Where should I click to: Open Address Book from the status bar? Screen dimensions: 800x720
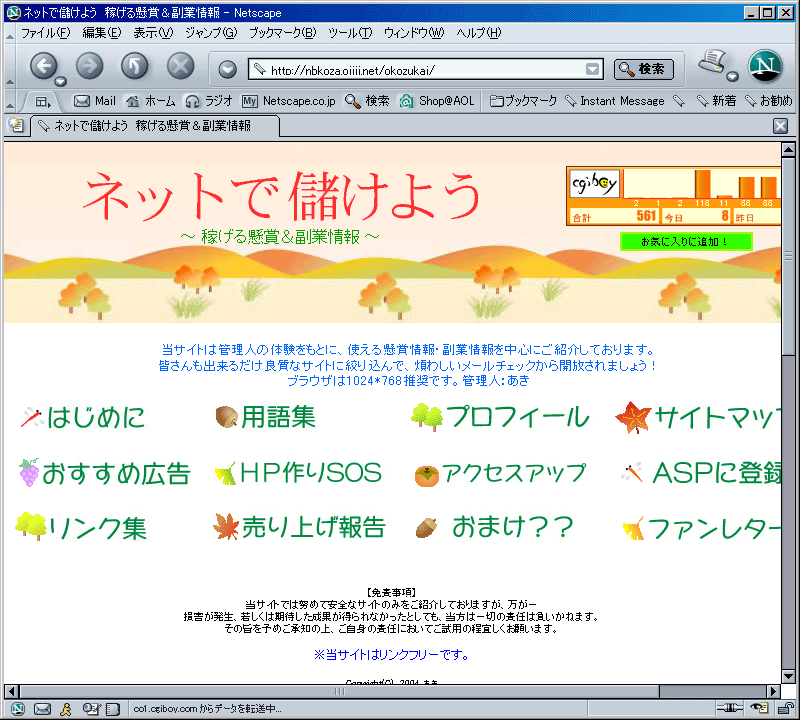(x=112, y=708)
